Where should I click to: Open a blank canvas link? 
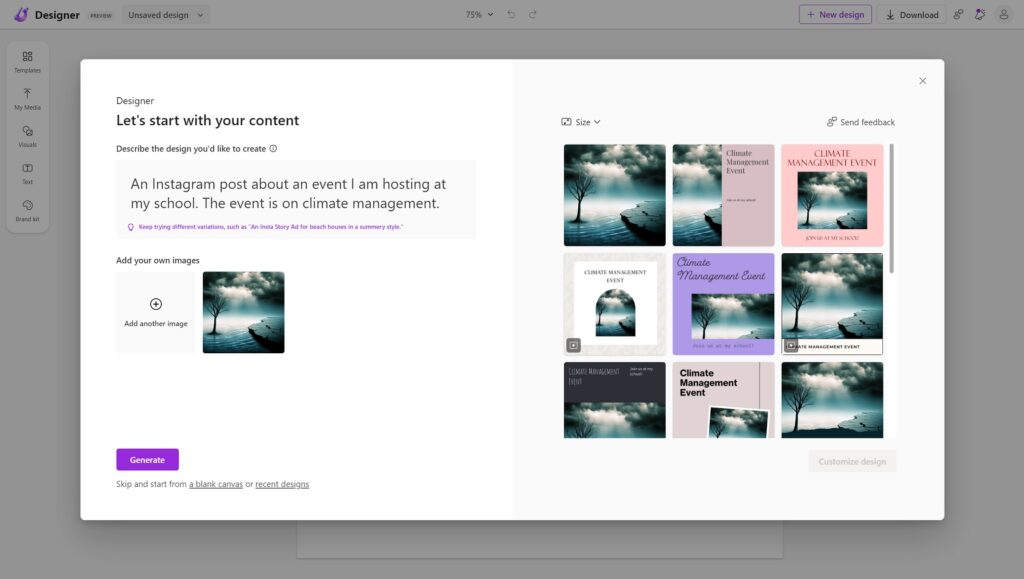(x=217, y=483)
